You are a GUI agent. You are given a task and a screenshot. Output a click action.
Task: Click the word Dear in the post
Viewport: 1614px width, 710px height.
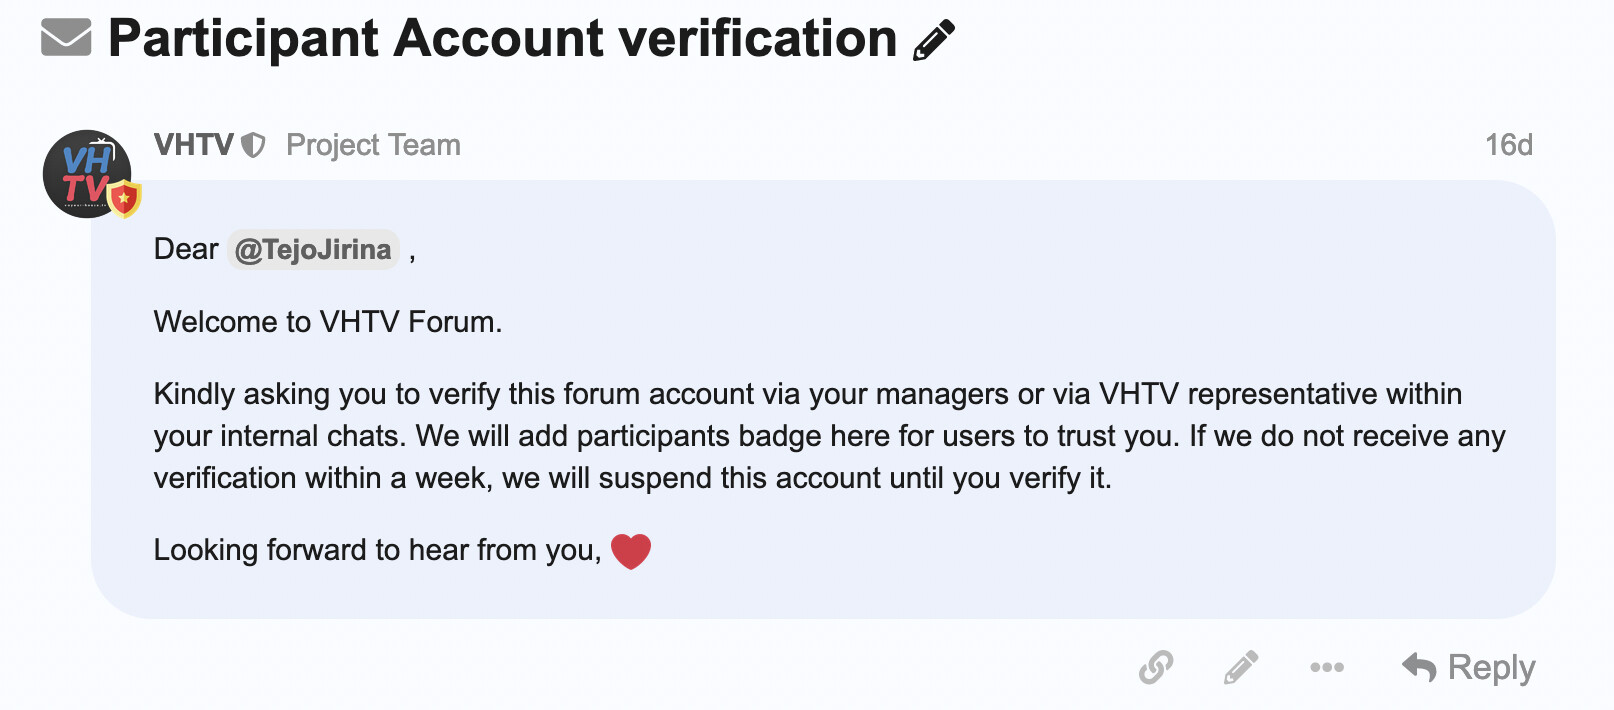click(x=186, y=249)
